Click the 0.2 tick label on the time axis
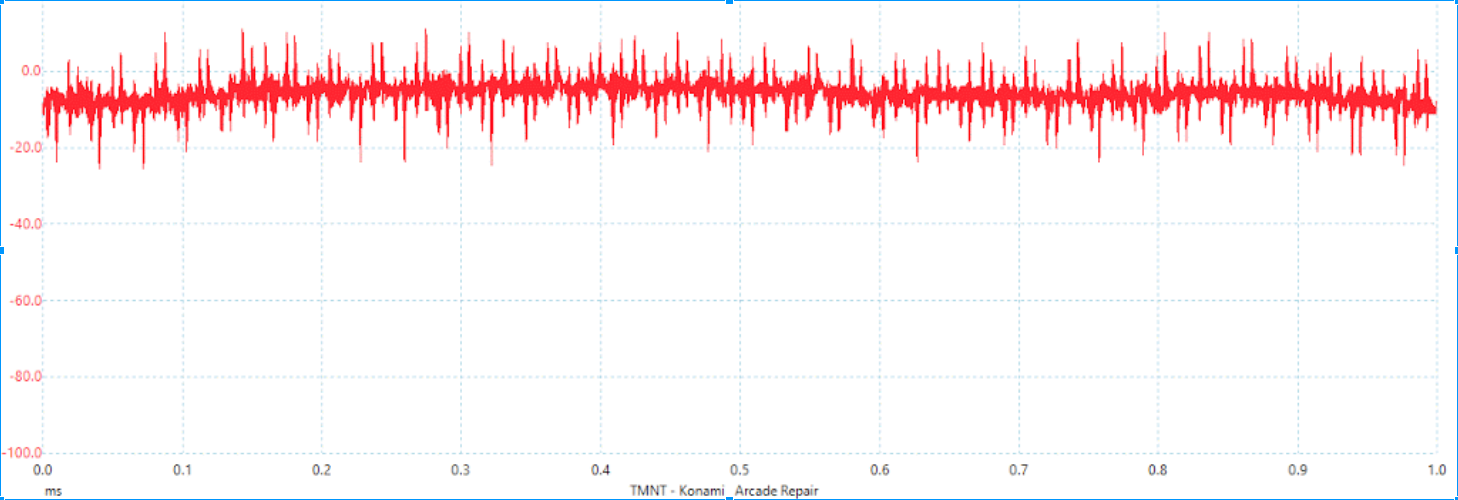 pyautogui.click(x=321, y=470)
